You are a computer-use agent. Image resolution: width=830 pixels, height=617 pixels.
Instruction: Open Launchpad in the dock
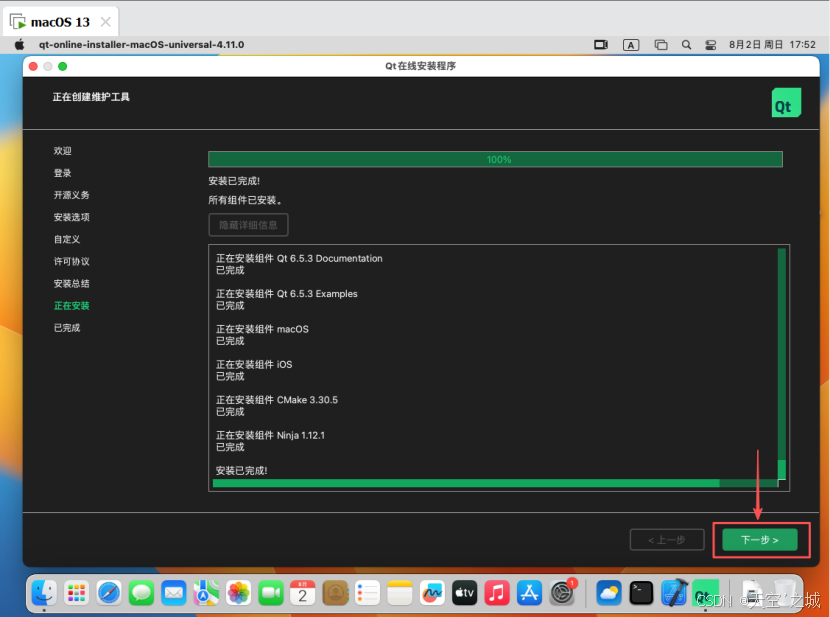pyautogui.click(x=77, y=593)
